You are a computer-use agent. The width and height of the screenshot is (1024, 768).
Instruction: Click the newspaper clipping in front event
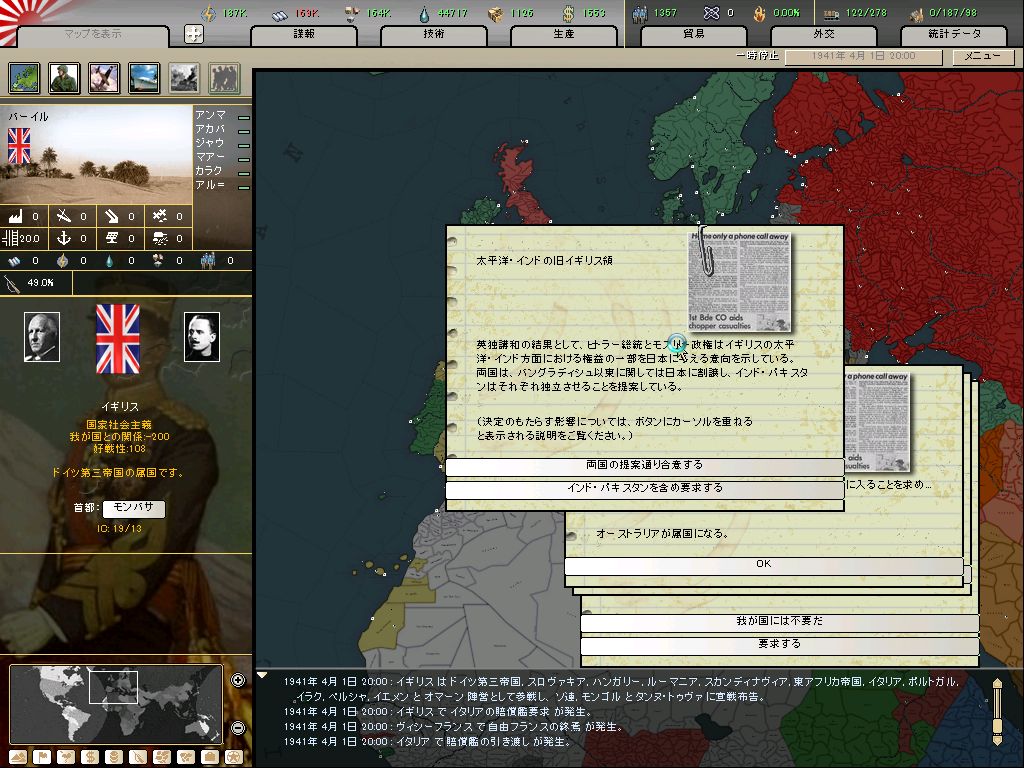739,281
